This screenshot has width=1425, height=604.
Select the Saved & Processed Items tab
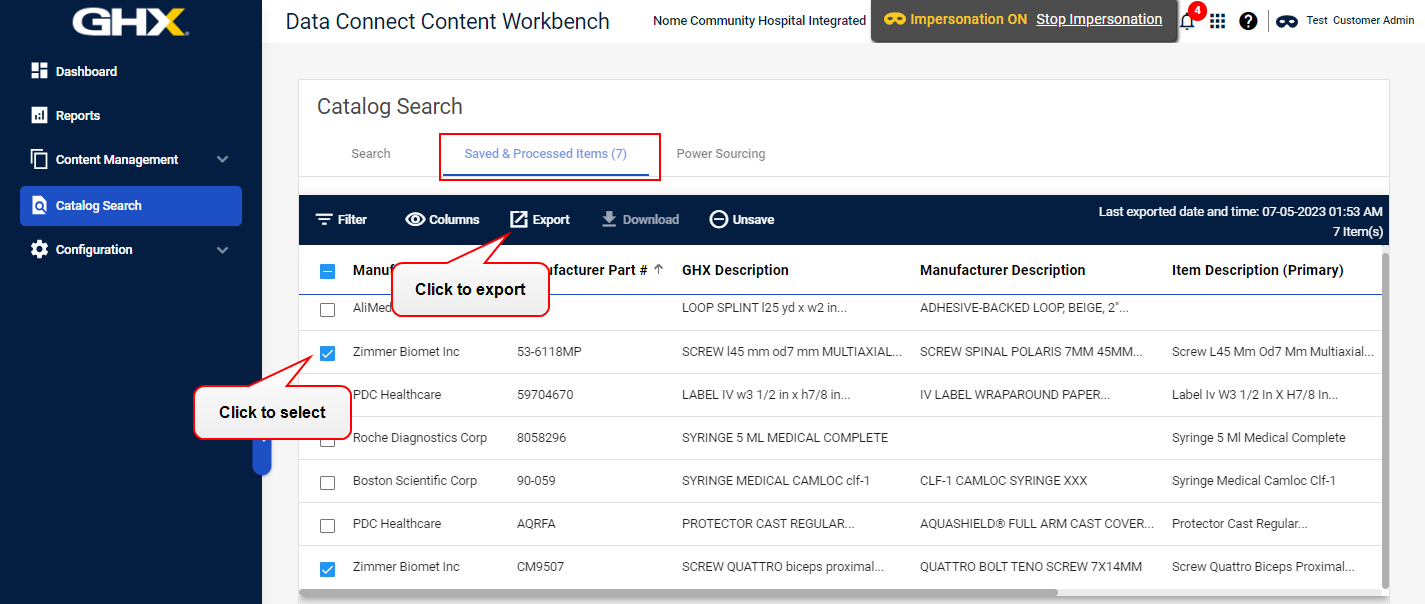click(546, 154)
